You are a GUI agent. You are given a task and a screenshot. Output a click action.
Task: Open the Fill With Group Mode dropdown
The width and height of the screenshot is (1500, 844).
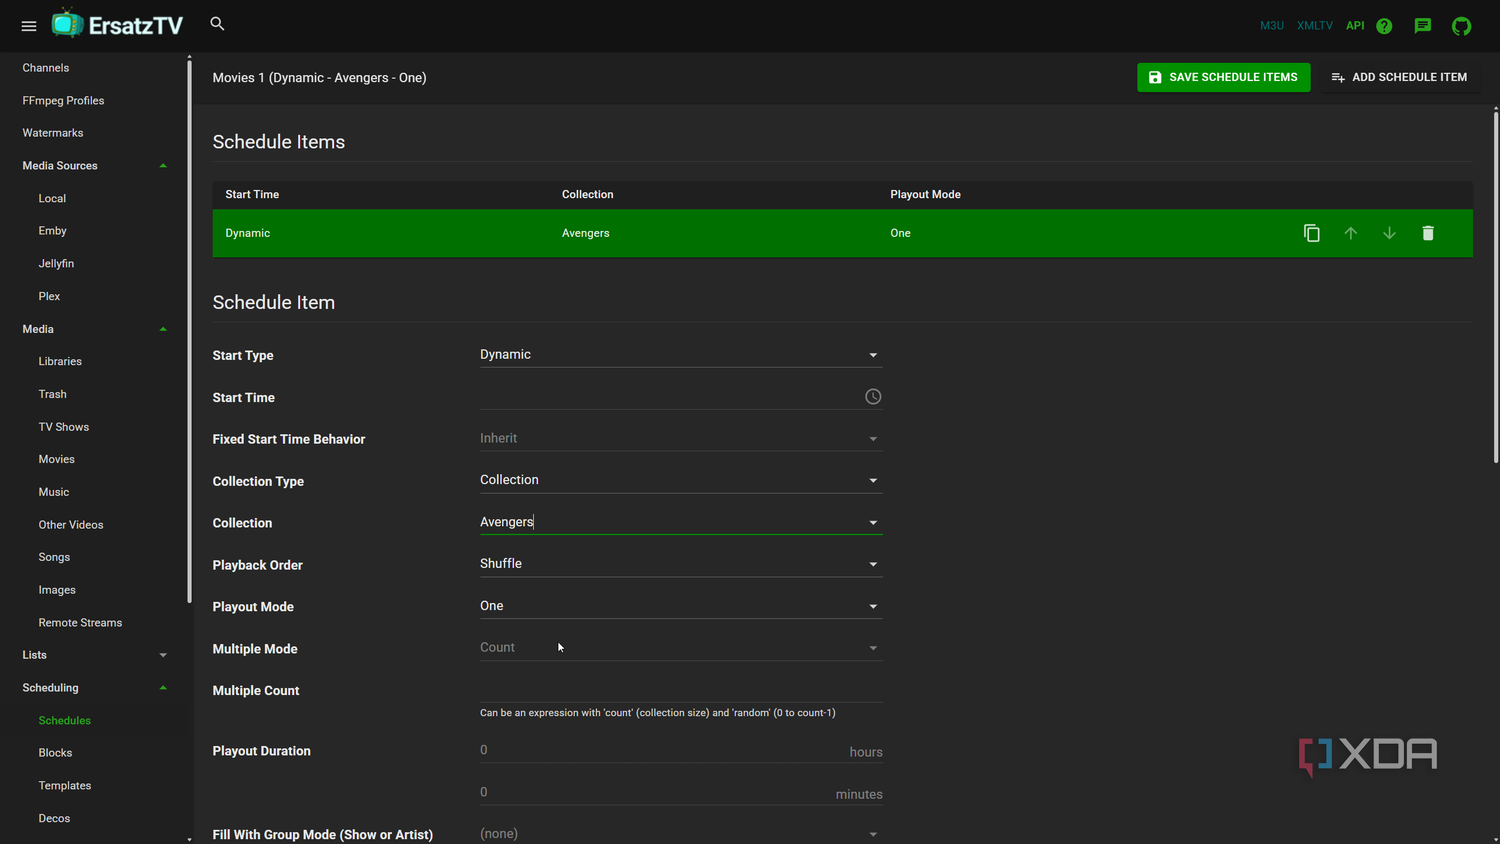point(681,833)
